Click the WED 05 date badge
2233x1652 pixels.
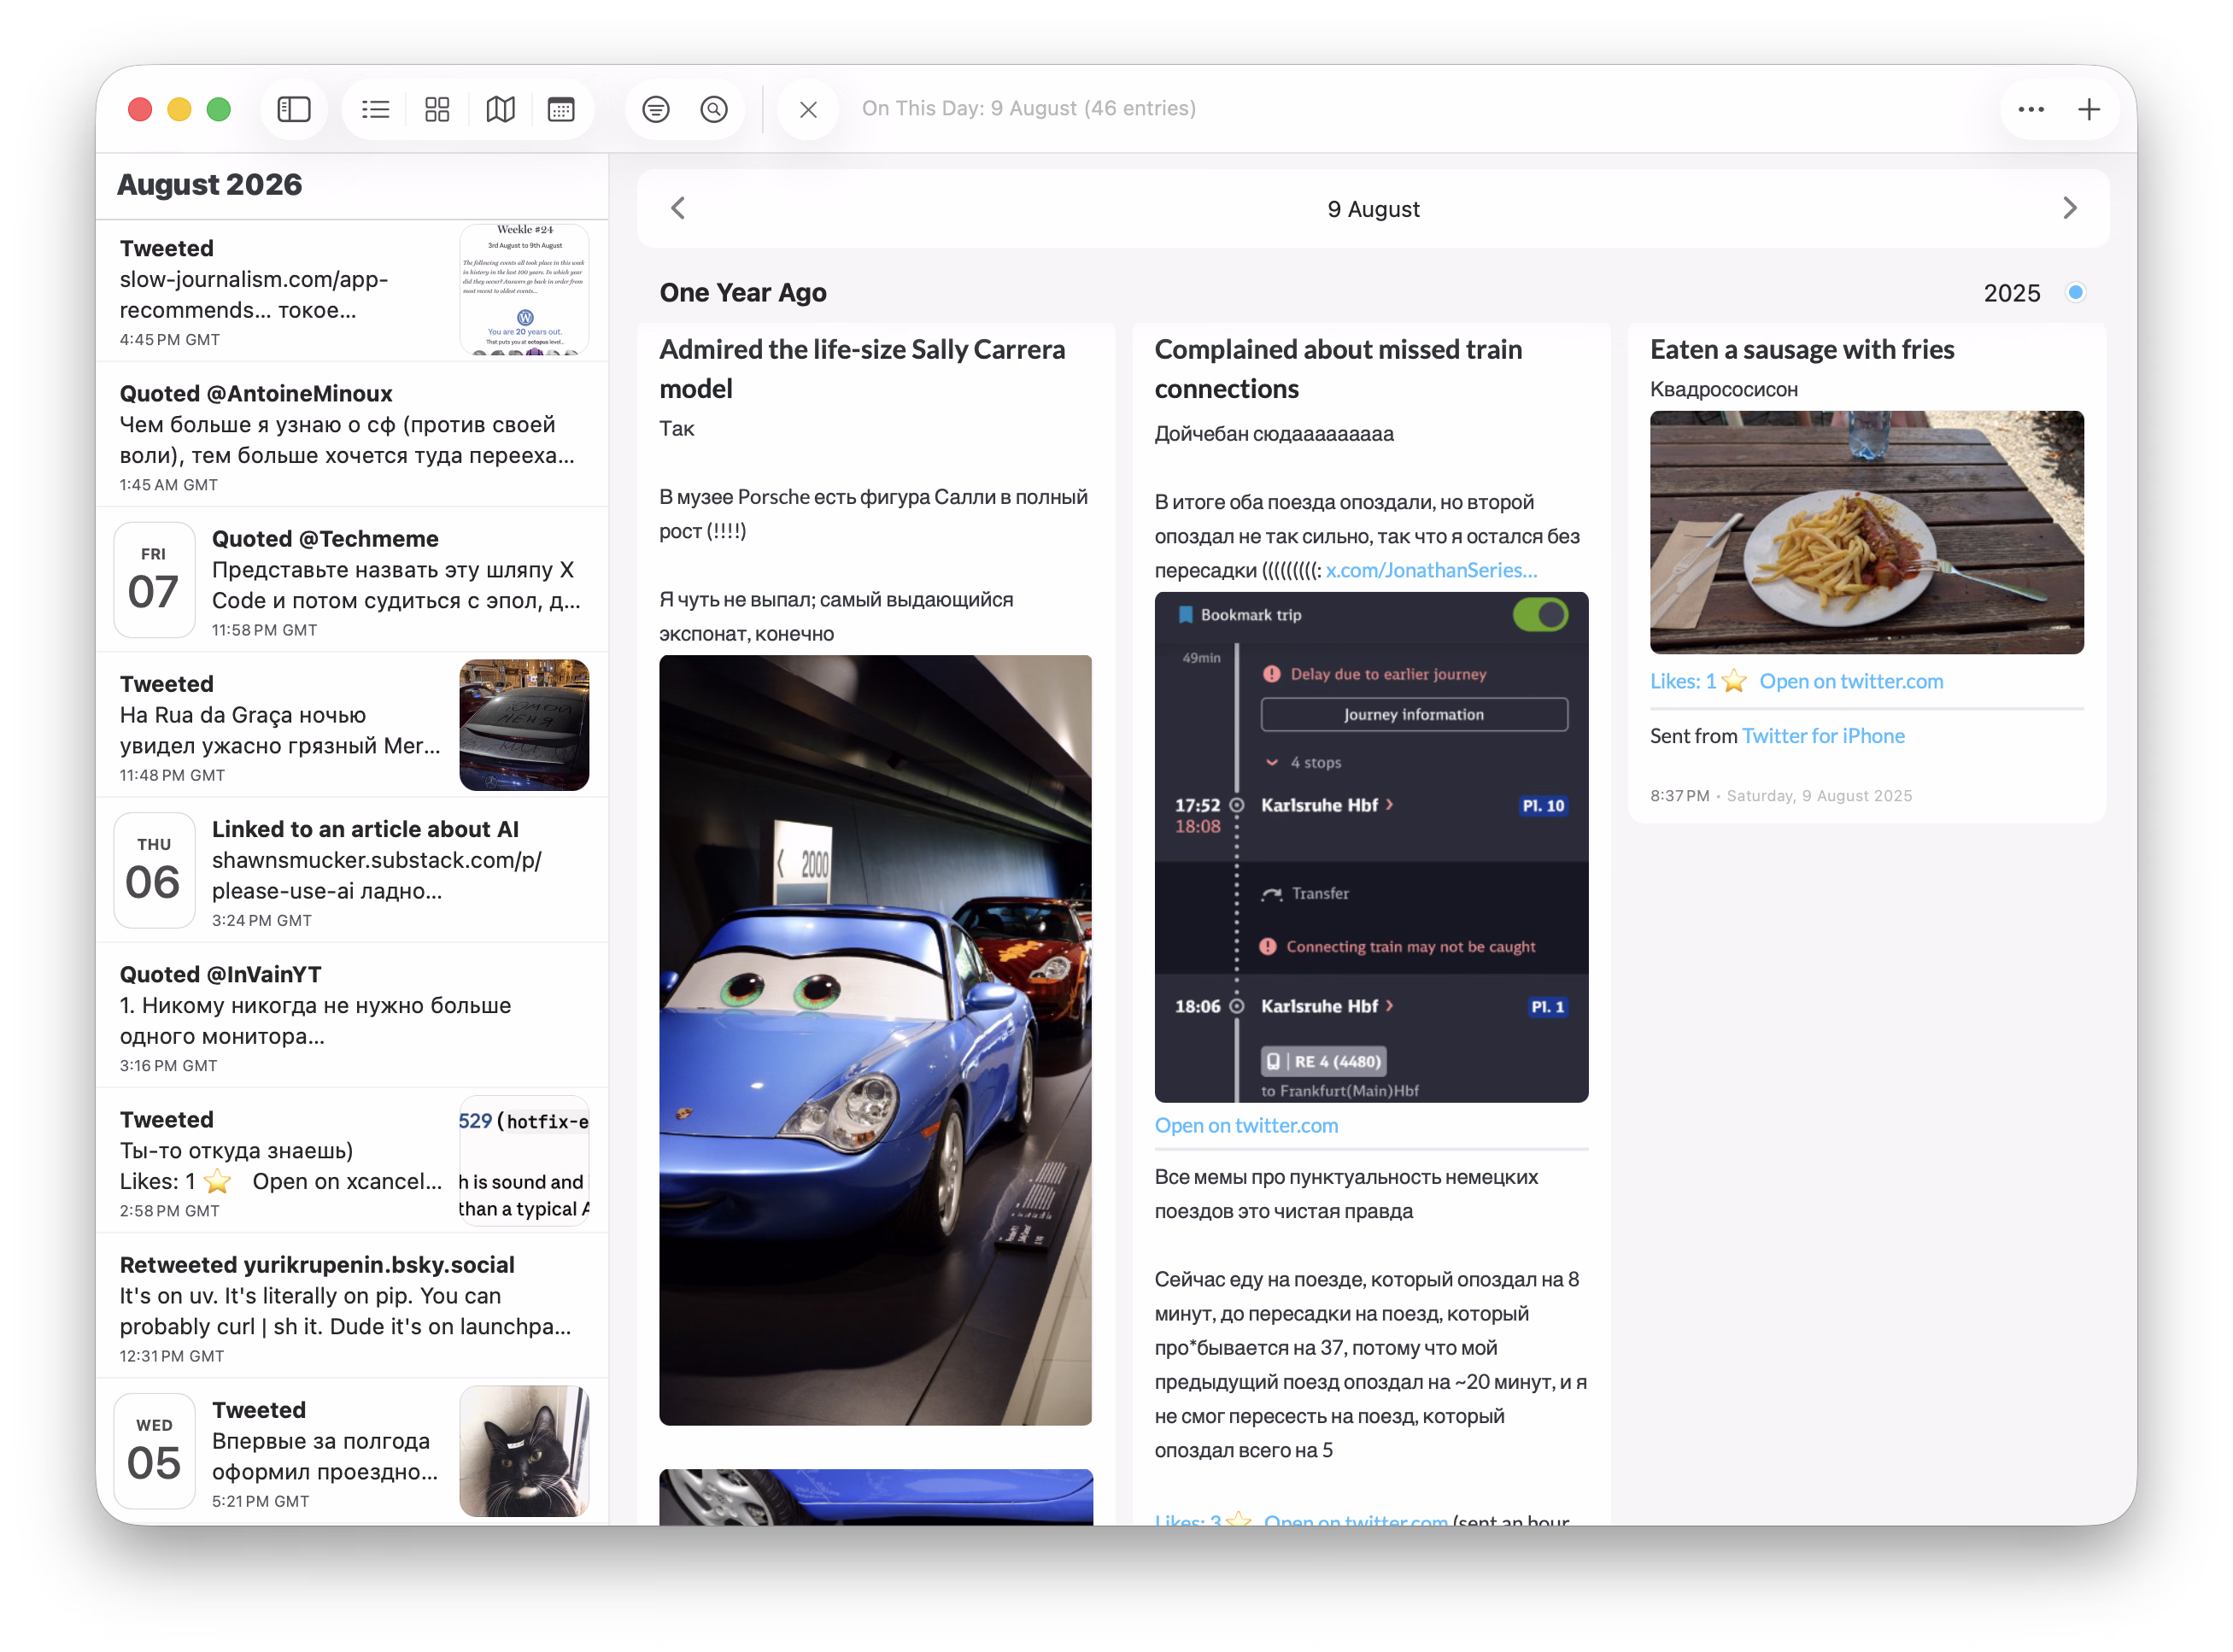[153, 1451]
